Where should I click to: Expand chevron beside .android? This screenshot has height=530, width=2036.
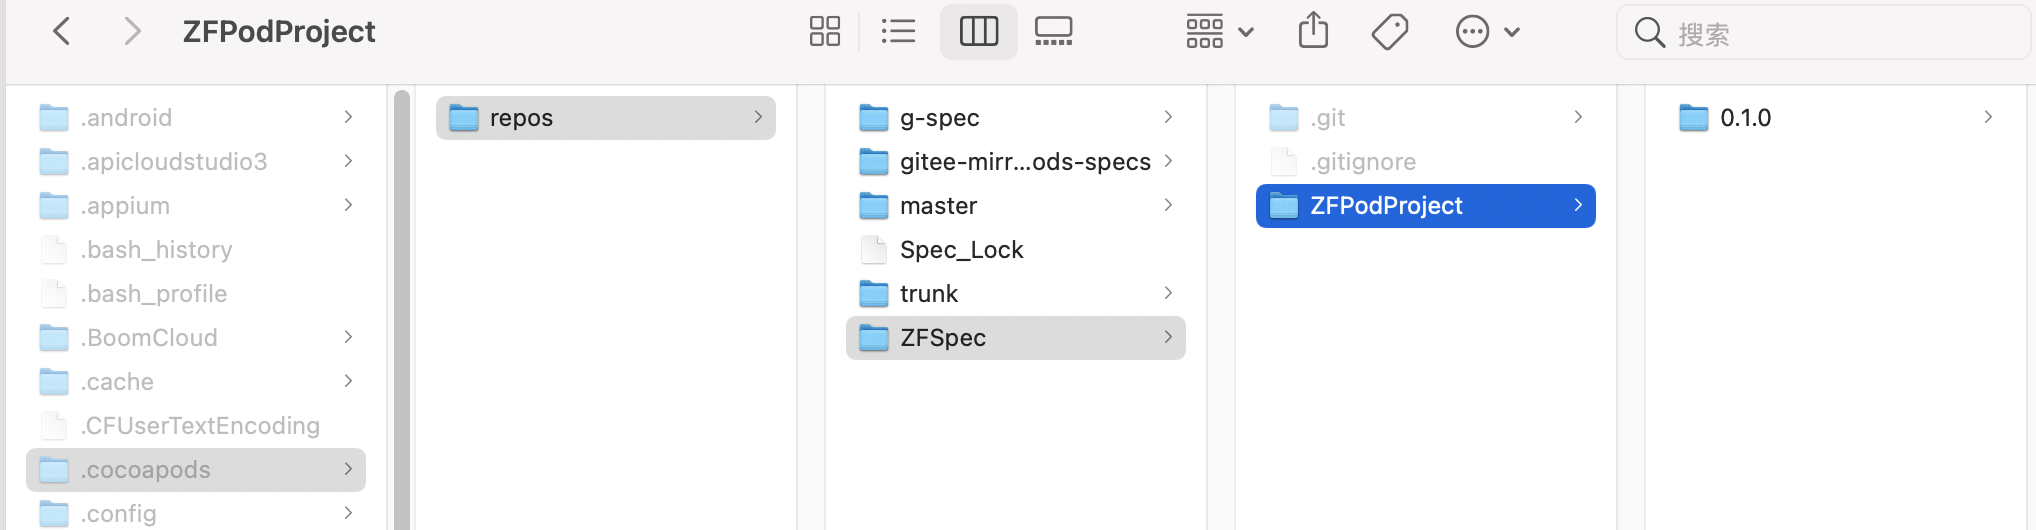click(348, 117)
